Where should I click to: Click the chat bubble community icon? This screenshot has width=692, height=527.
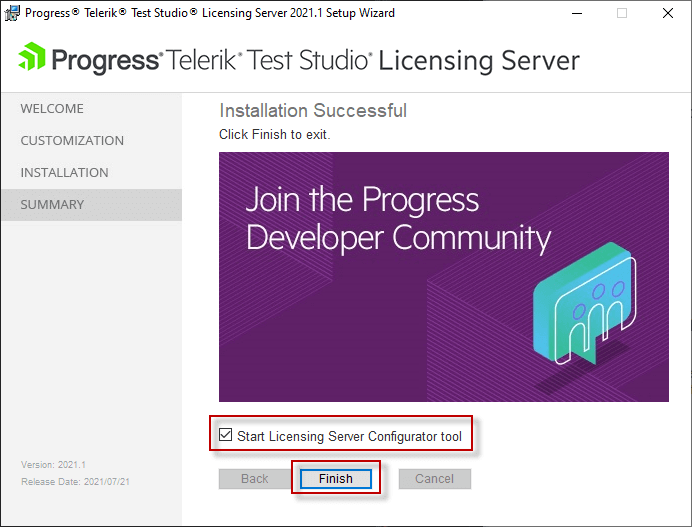(x=585, y=304)
